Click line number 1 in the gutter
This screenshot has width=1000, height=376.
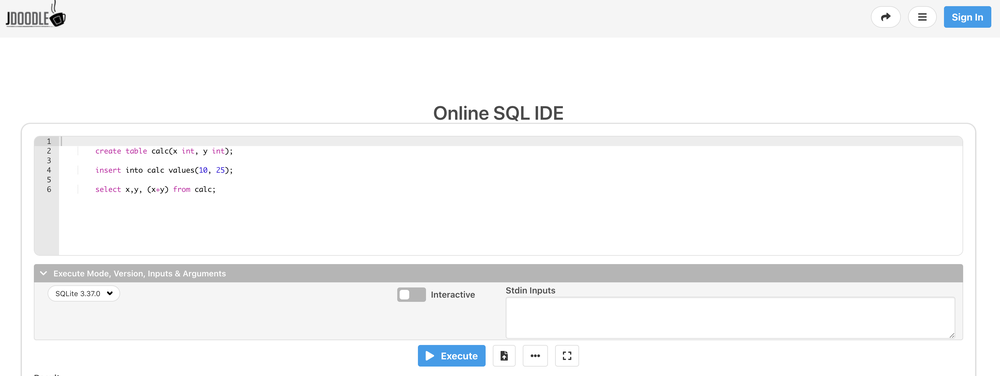click(x=48, y=141)
